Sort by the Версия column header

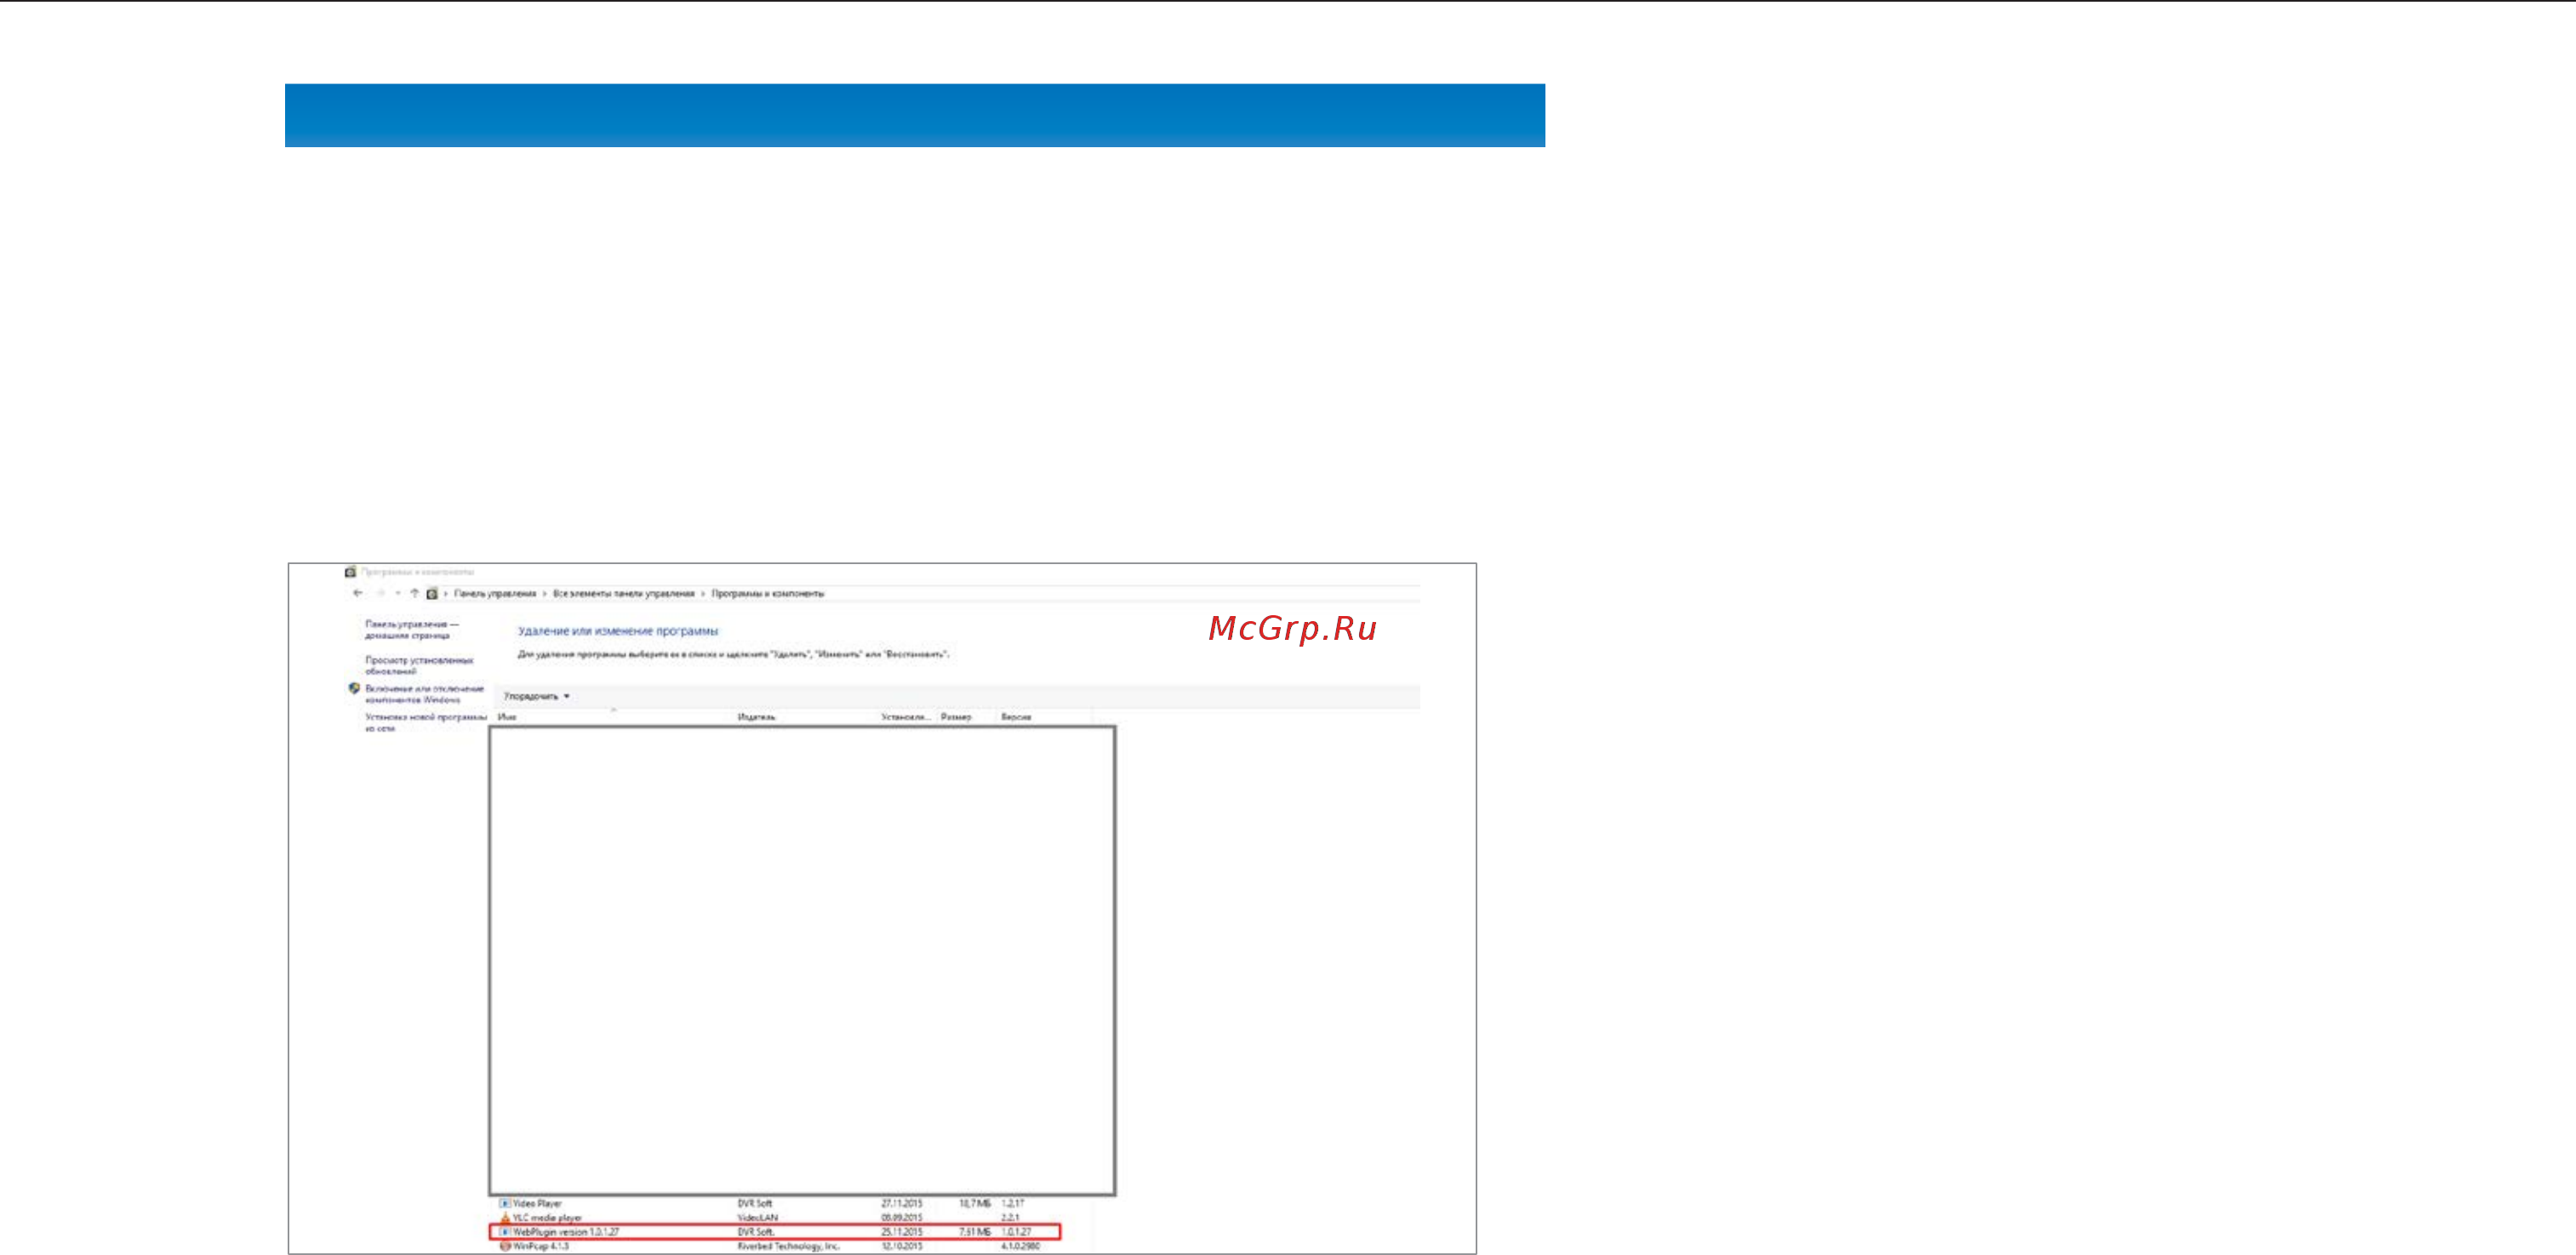coord(1016,717)
